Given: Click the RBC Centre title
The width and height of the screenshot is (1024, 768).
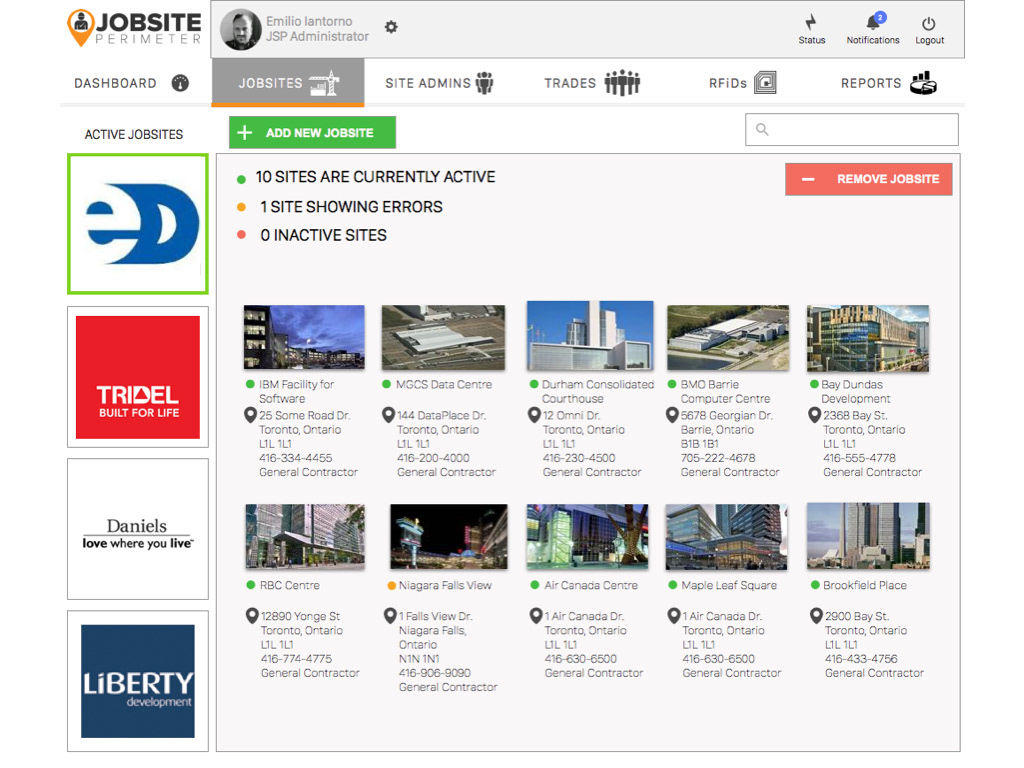Looking at the screenshot, I should tap(290, 586).
